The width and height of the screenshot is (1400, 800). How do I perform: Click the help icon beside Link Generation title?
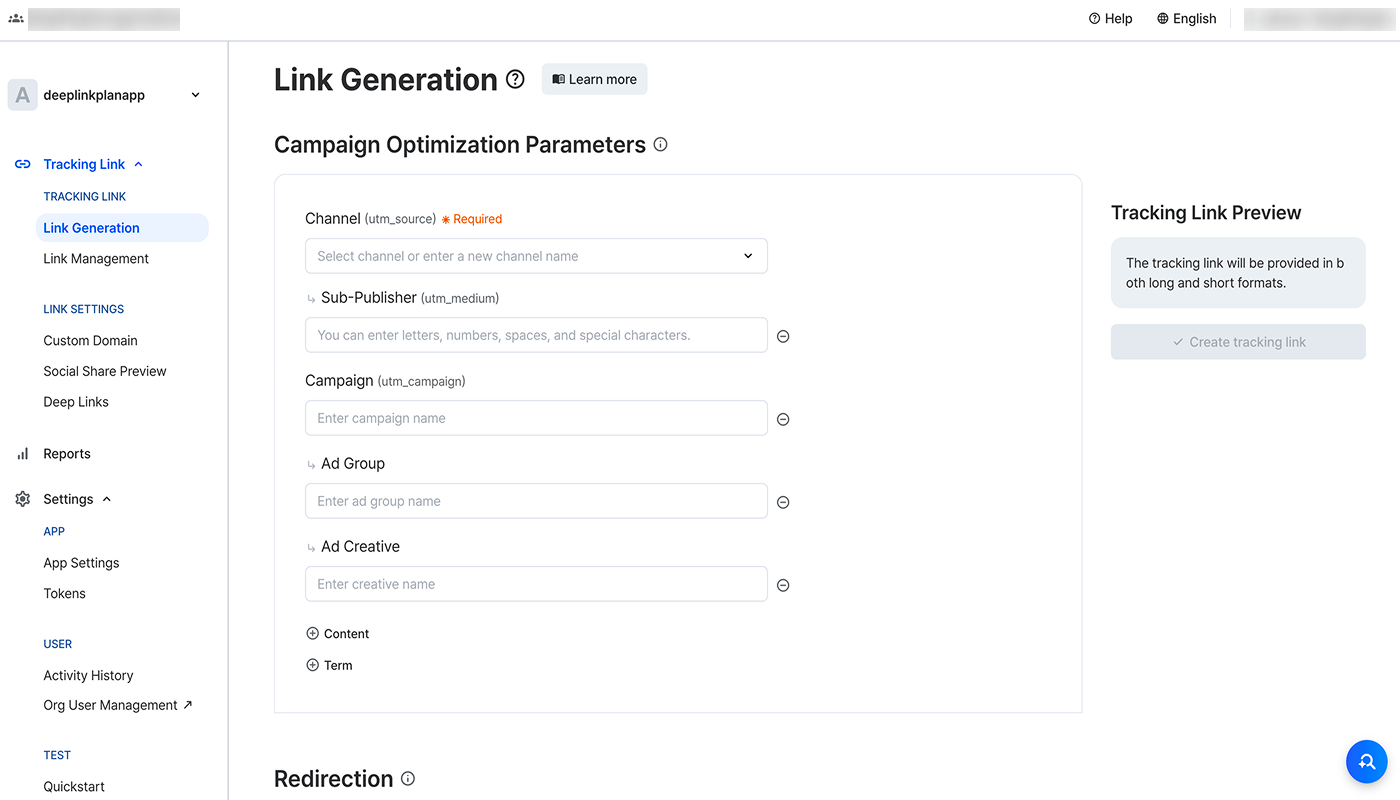coord(515,79)
